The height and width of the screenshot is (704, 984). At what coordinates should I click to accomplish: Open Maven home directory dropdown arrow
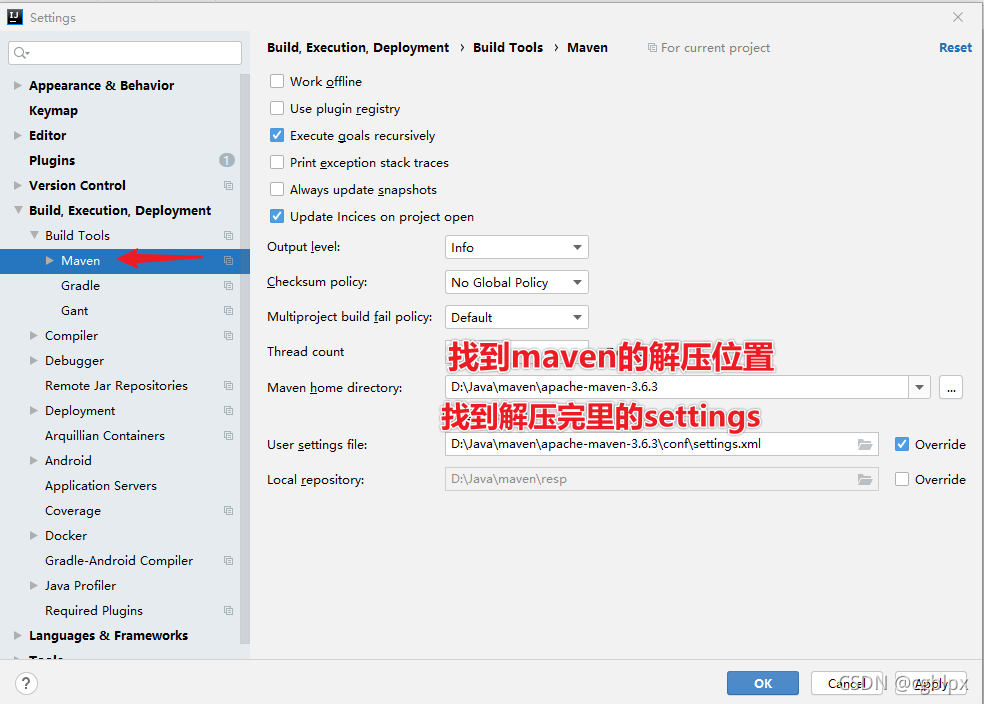click(x=919, y=387)
